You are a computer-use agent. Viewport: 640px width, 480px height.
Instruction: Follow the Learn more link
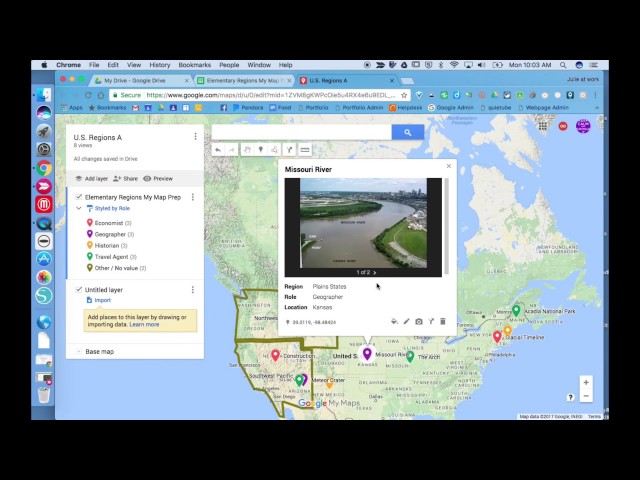click(x=144, y=324)
